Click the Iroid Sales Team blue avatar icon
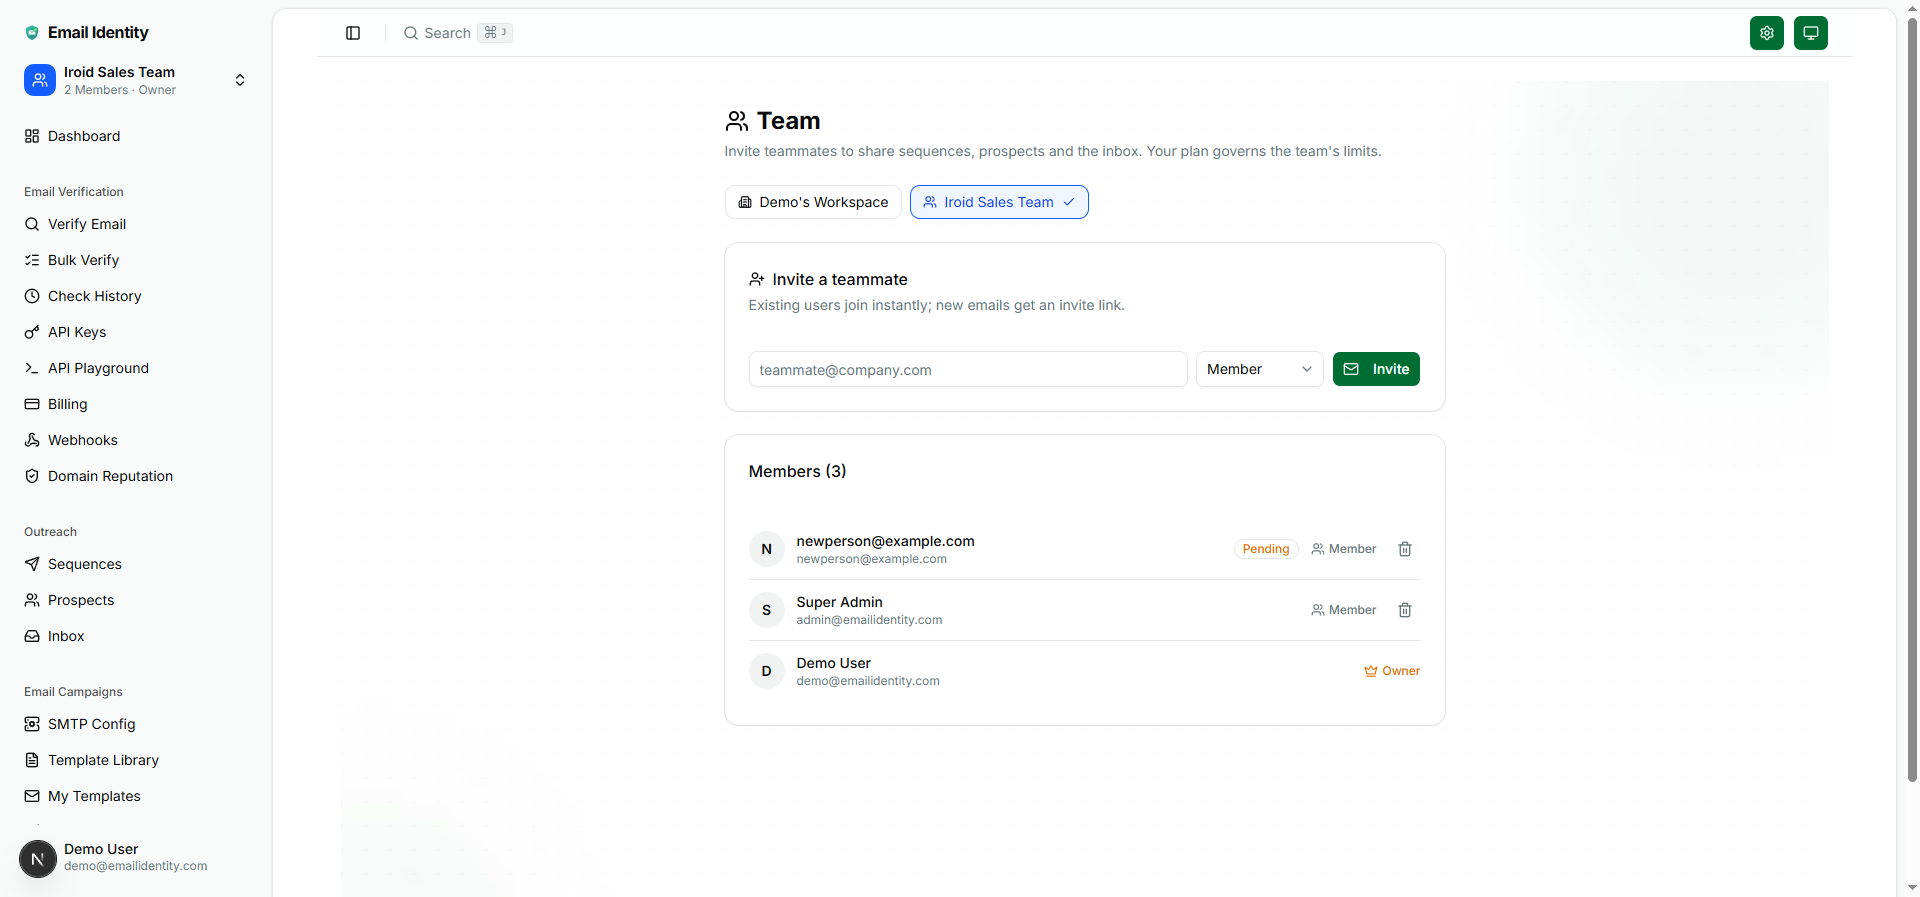This screenshot has height=897, width=1920. [x=40, y=80]
